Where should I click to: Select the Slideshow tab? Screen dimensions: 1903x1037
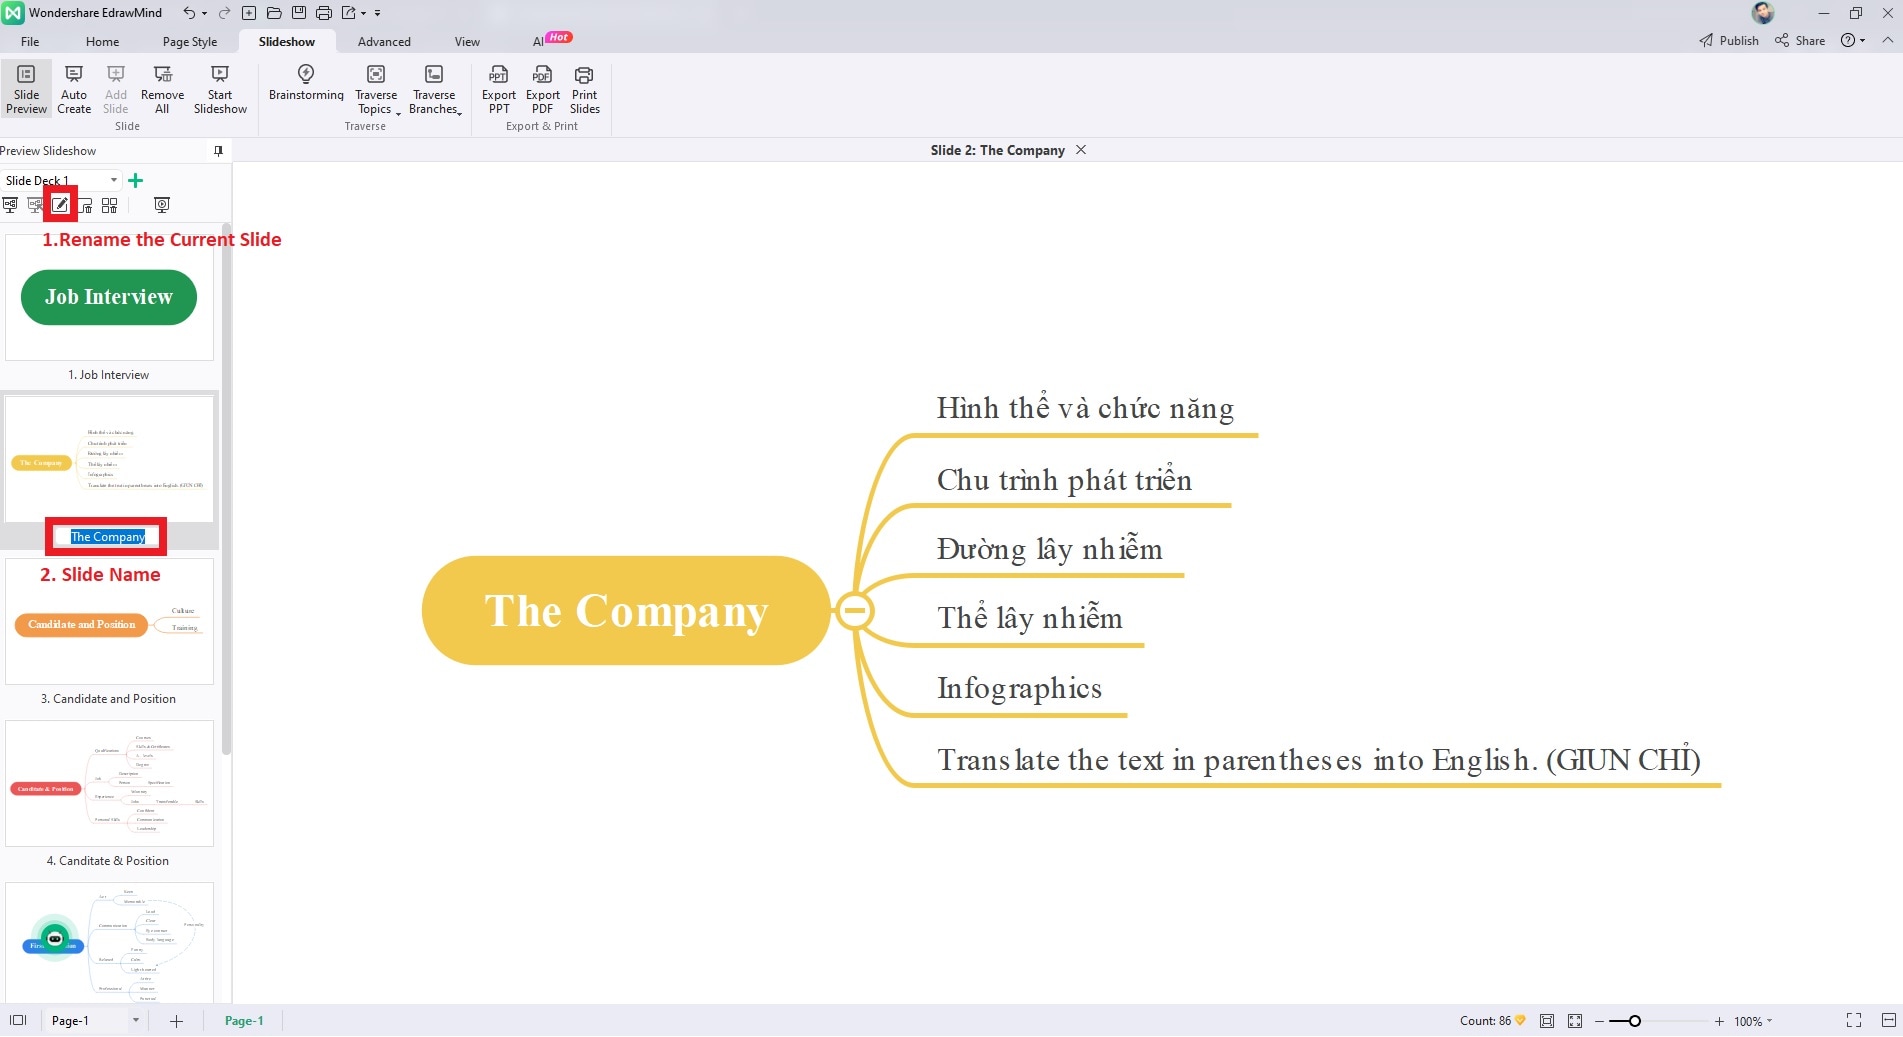point(287,41)
